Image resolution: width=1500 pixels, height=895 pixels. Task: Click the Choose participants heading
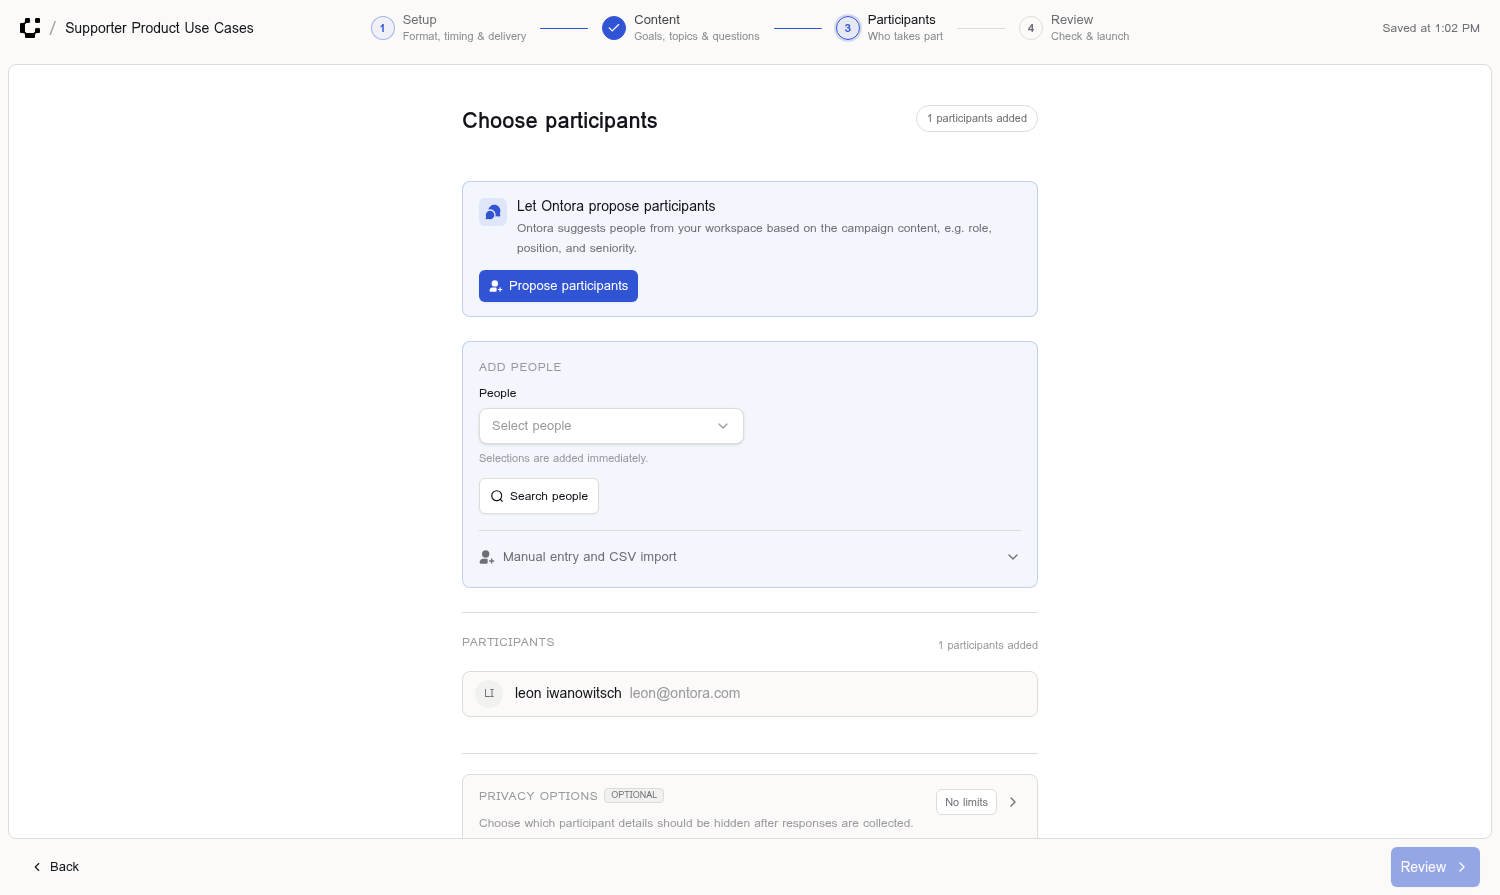pos(560,121)
